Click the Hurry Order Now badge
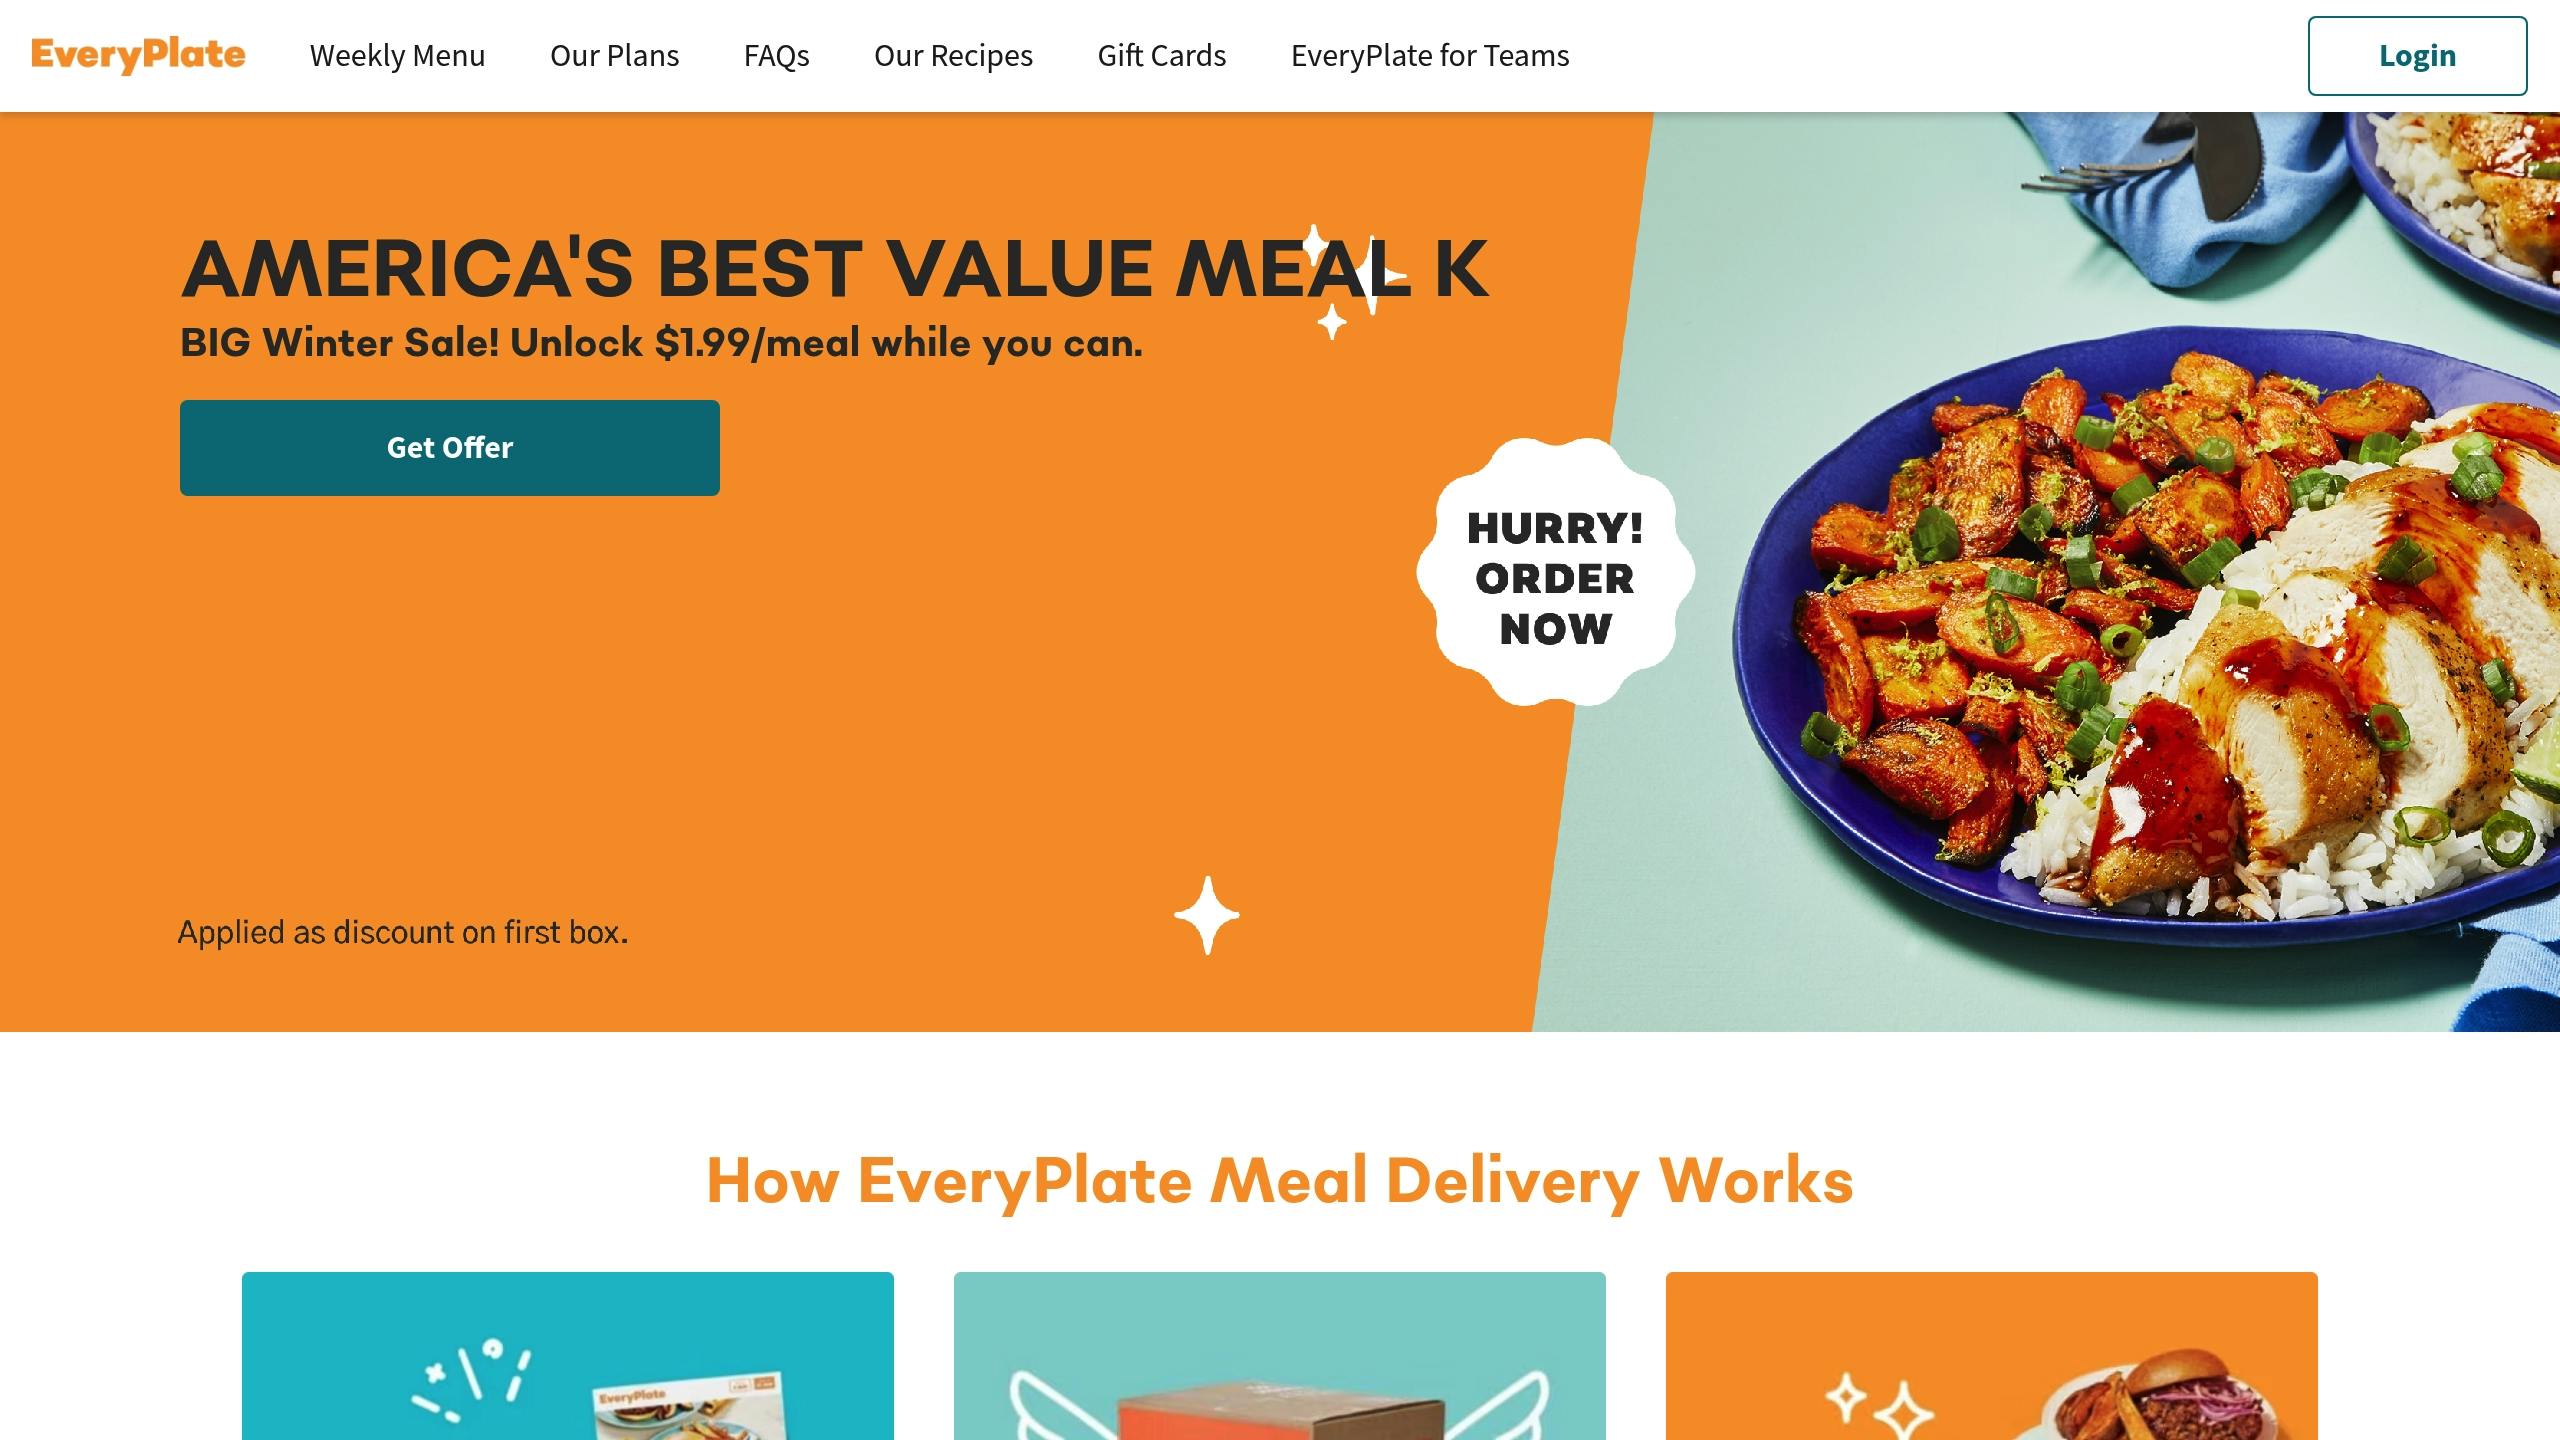The height and width of the screenshot is (1440, 2560). pos(1555,572)
